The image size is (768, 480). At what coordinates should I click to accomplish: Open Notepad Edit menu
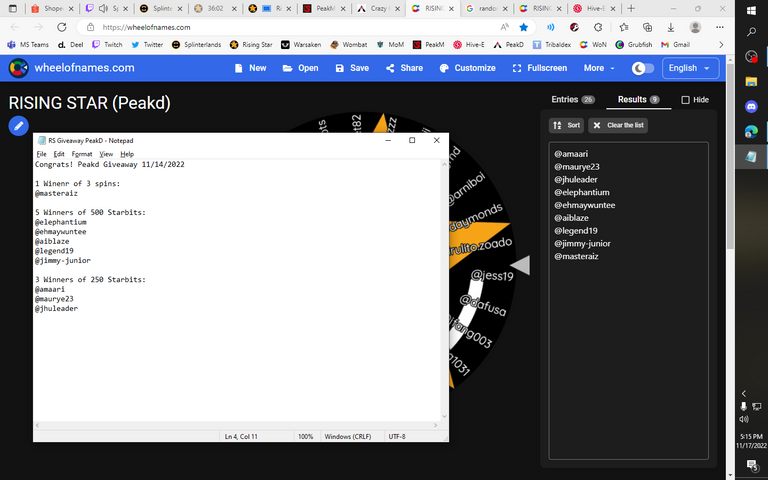click(59, 154)
